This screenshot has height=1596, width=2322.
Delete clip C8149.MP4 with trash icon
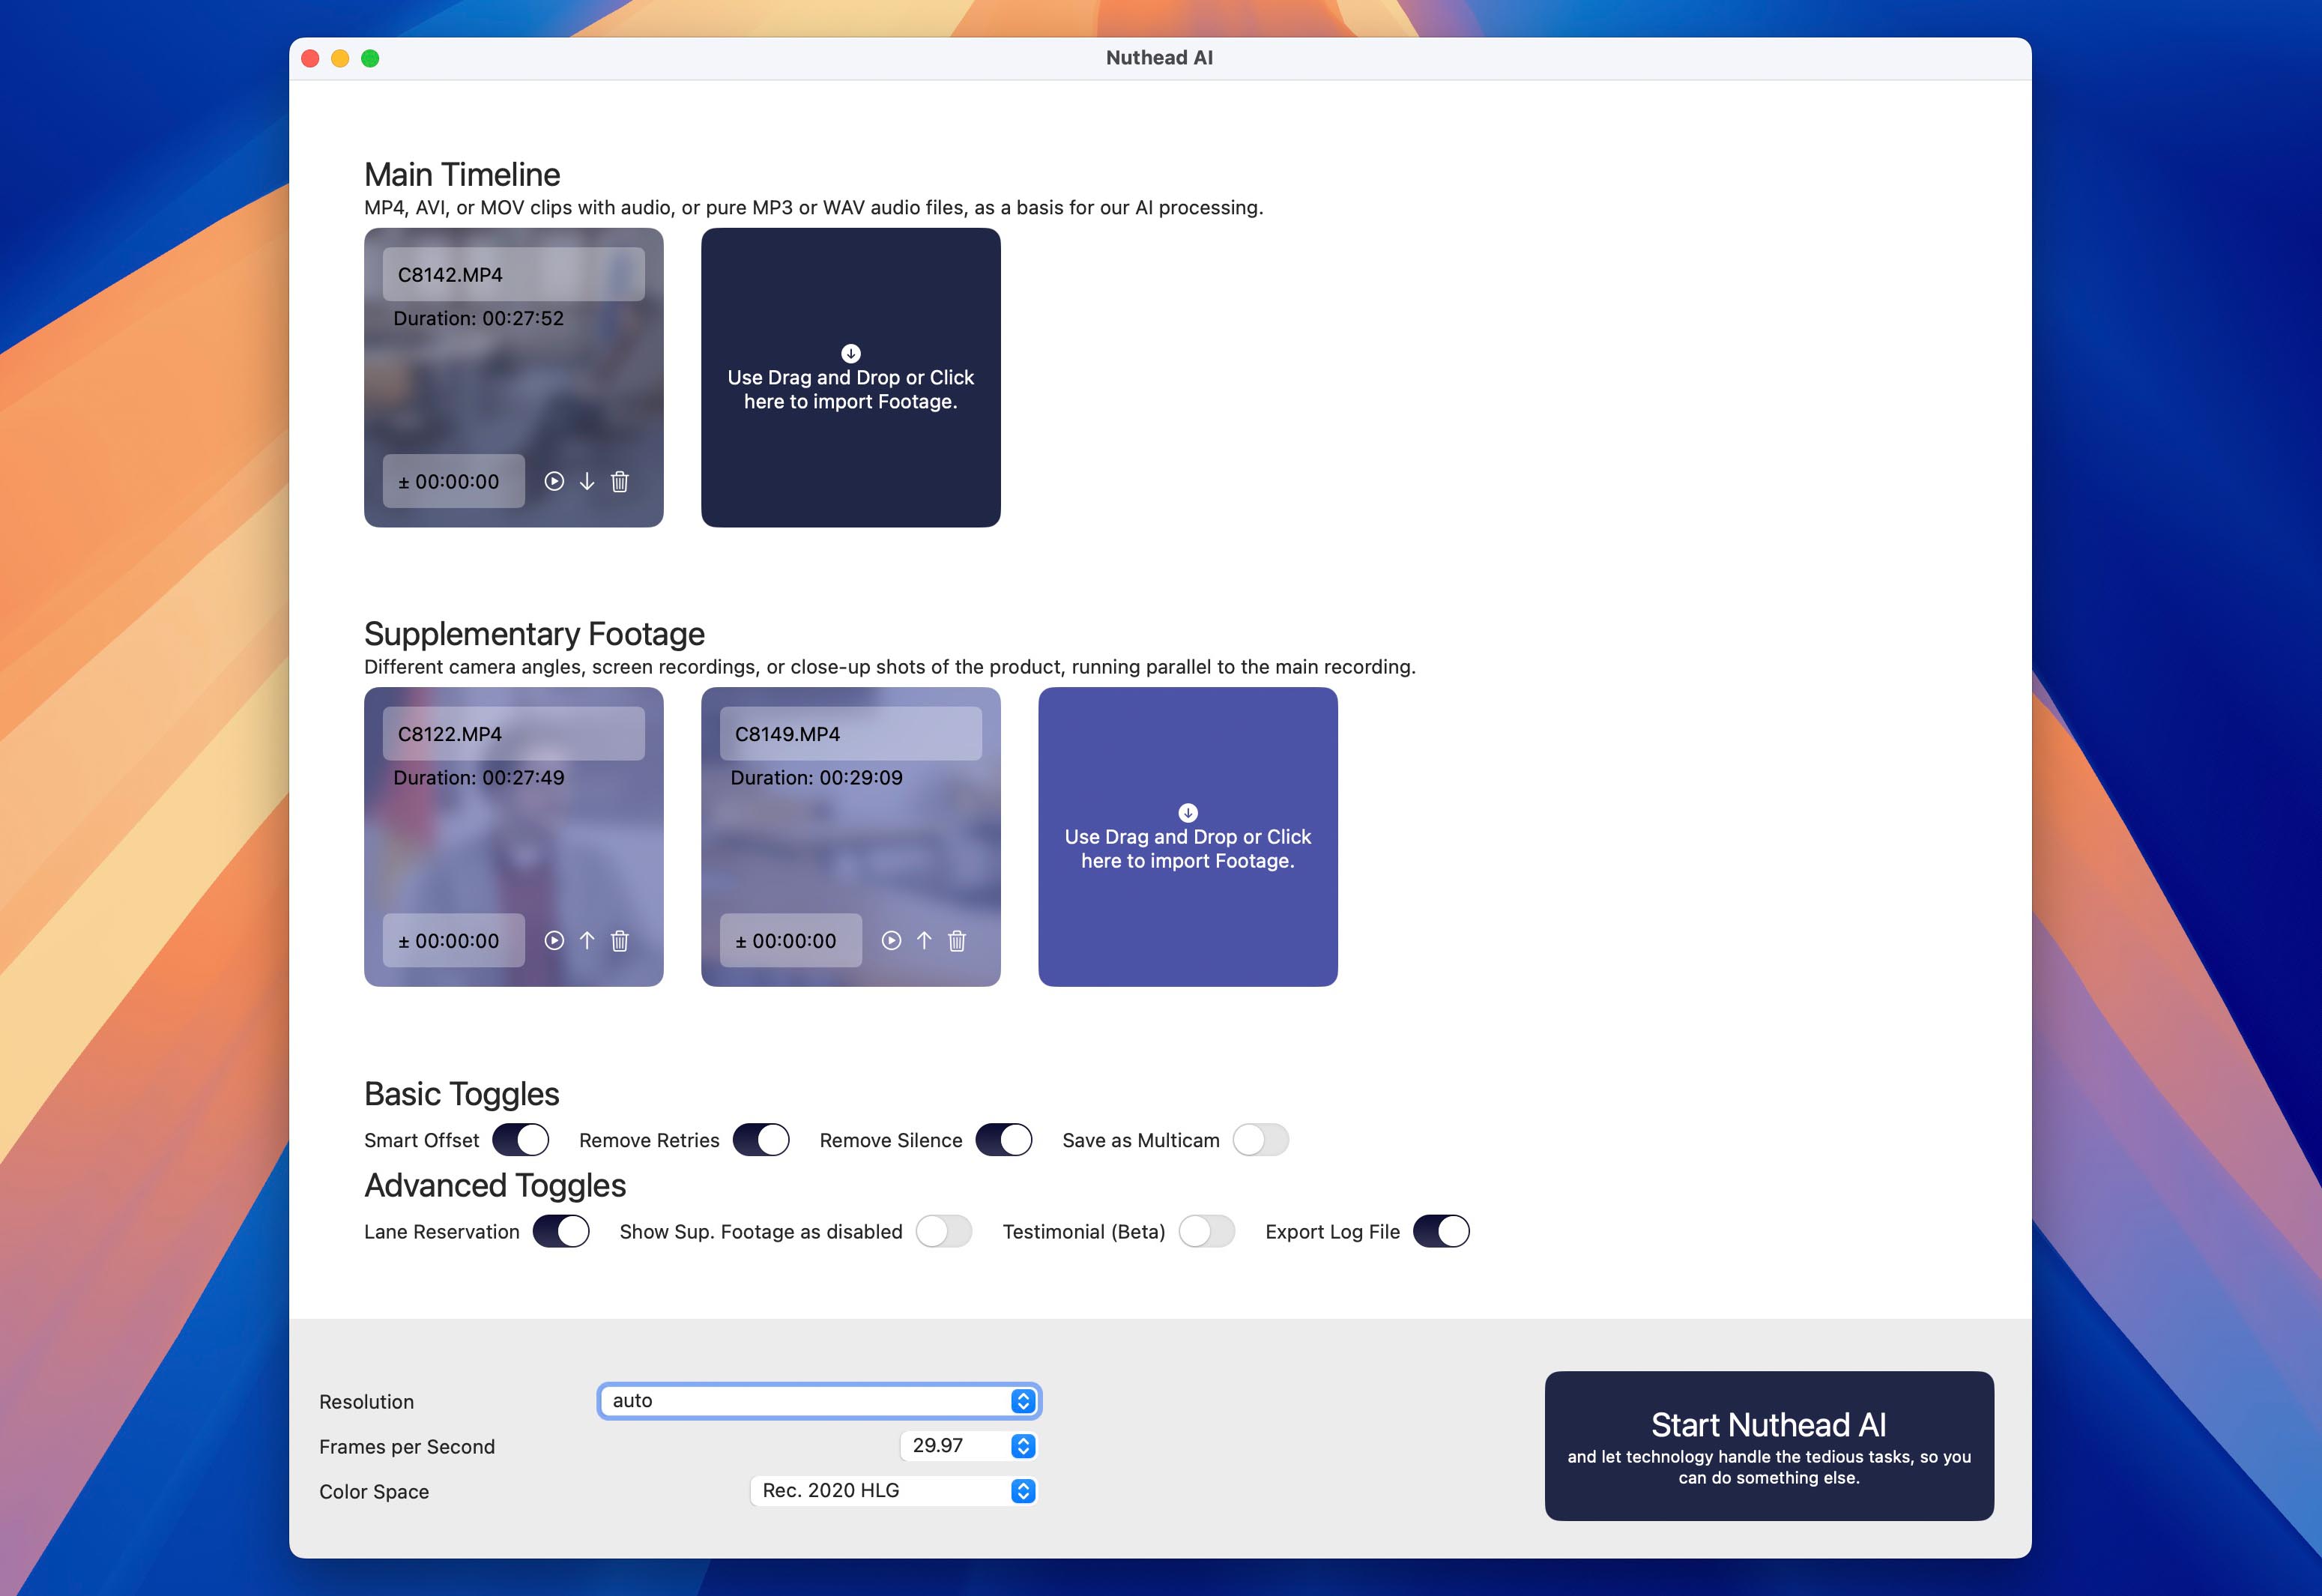click(x=957, y=940)
